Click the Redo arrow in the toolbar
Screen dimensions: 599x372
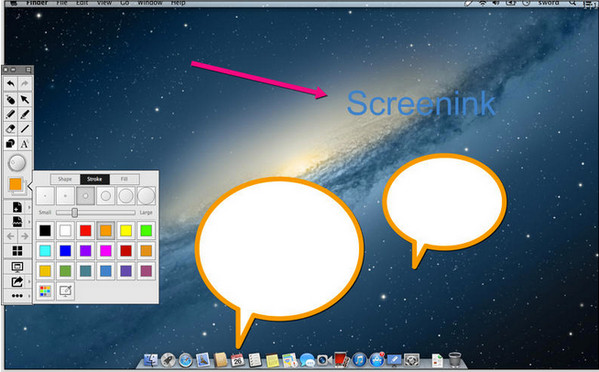[x=24, y=83]
